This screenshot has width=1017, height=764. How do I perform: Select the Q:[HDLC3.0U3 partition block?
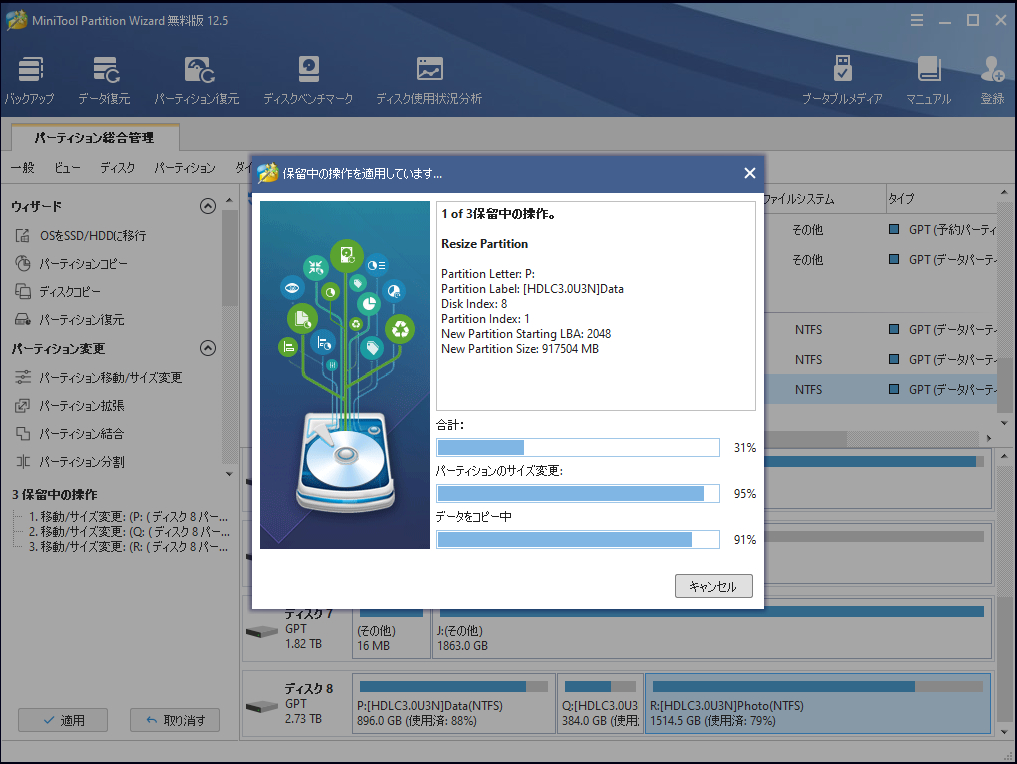(x=600, y=703)
